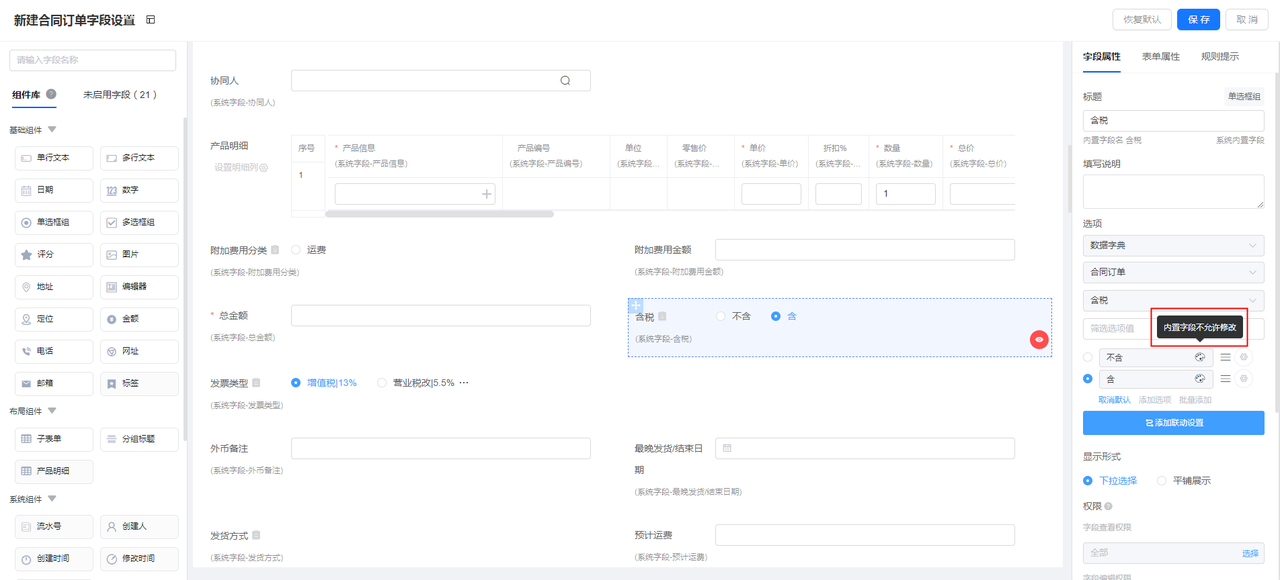
Task: Pick the 产品明细 layout component
Action: [x=55, y=471]
